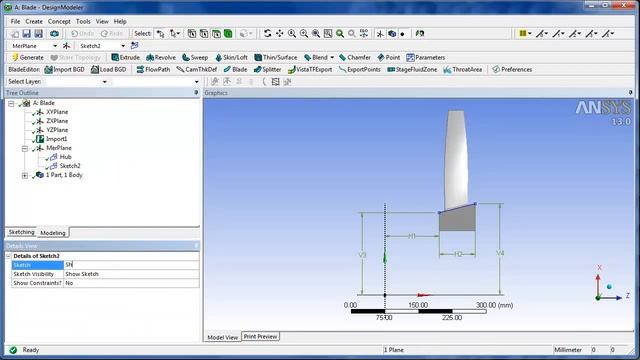
Task: Open the Create menu
Action: click(34, 21)
